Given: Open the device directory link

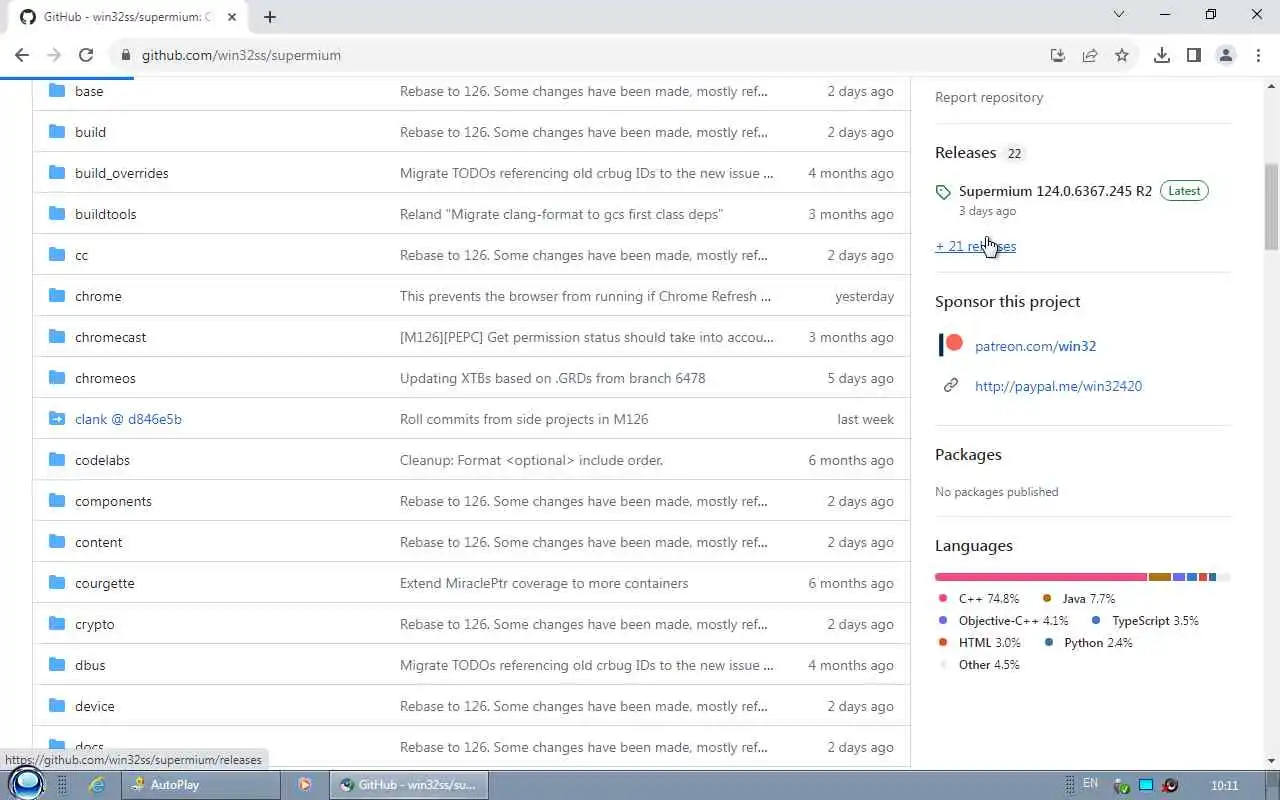Looking at the screenshot, I should point(94,706).
